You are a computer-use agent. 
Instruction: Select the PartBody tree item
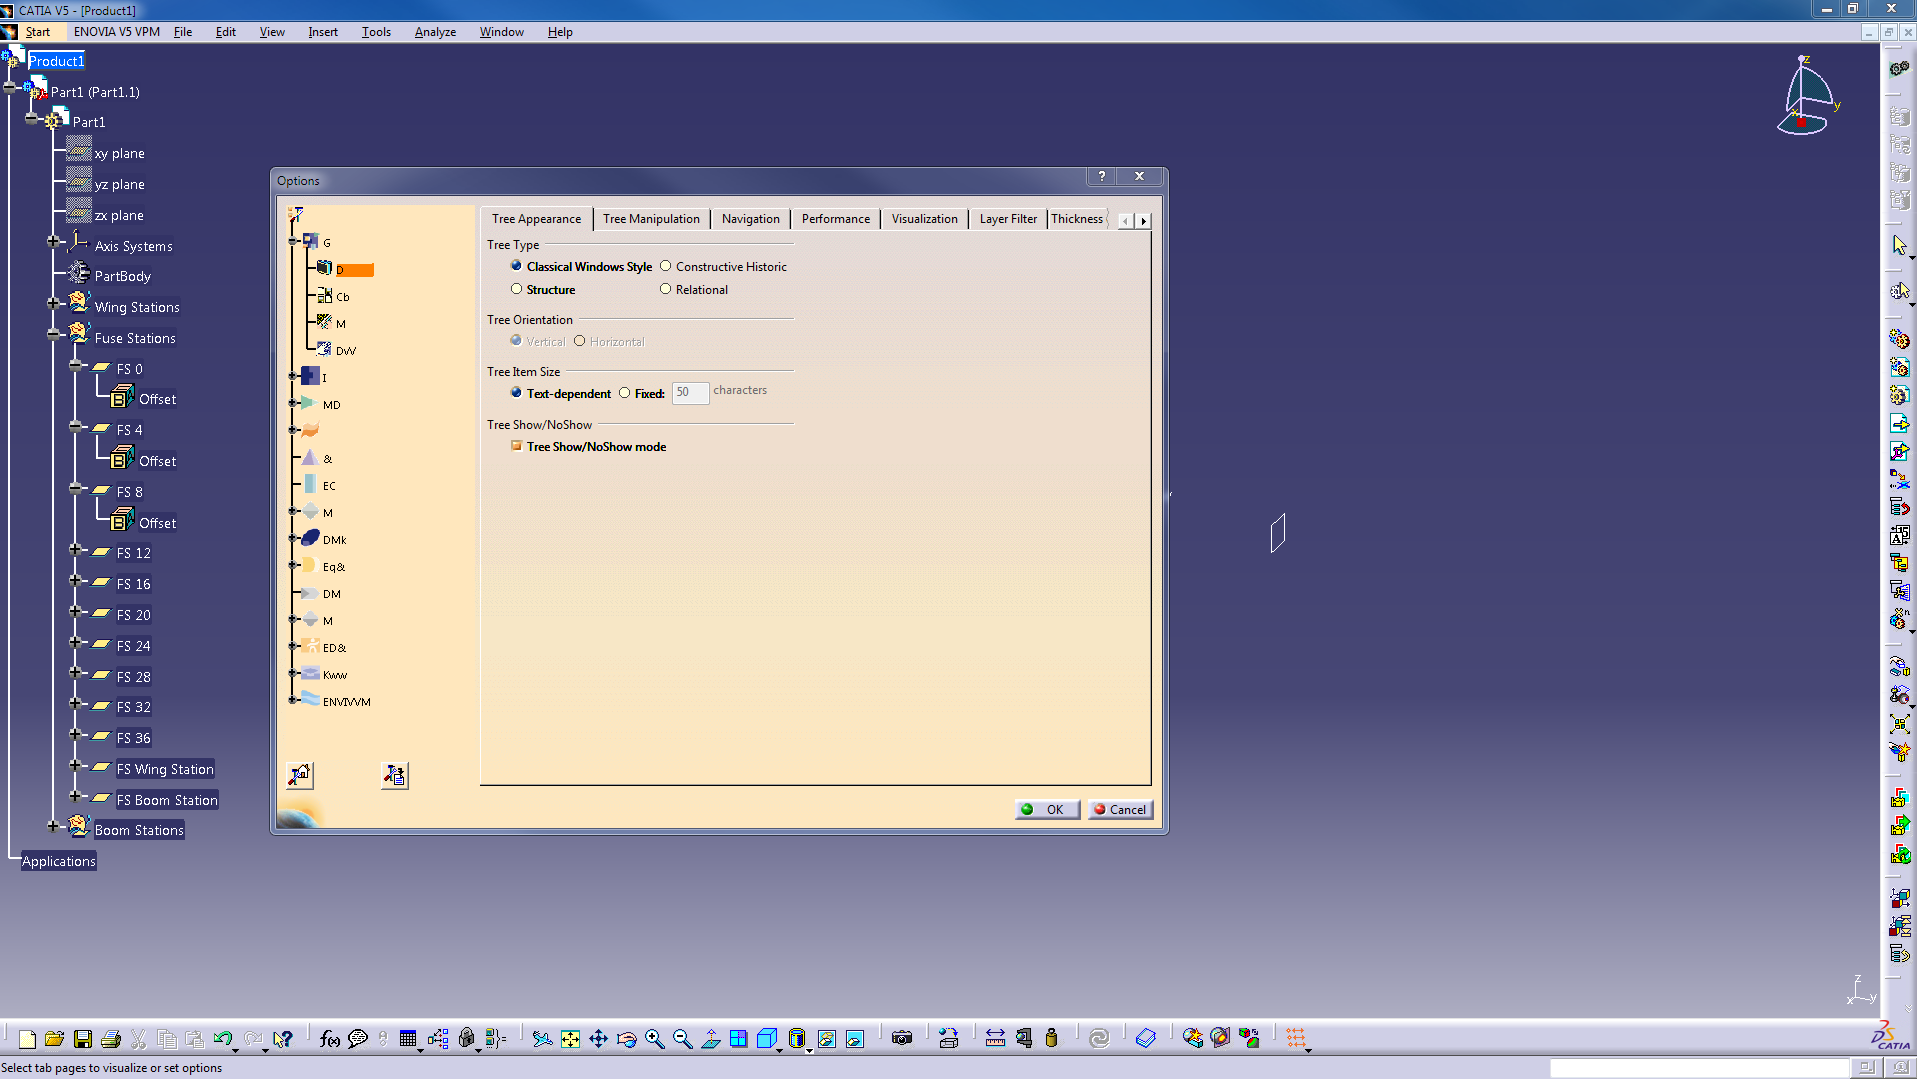click(x=122, y=276)
